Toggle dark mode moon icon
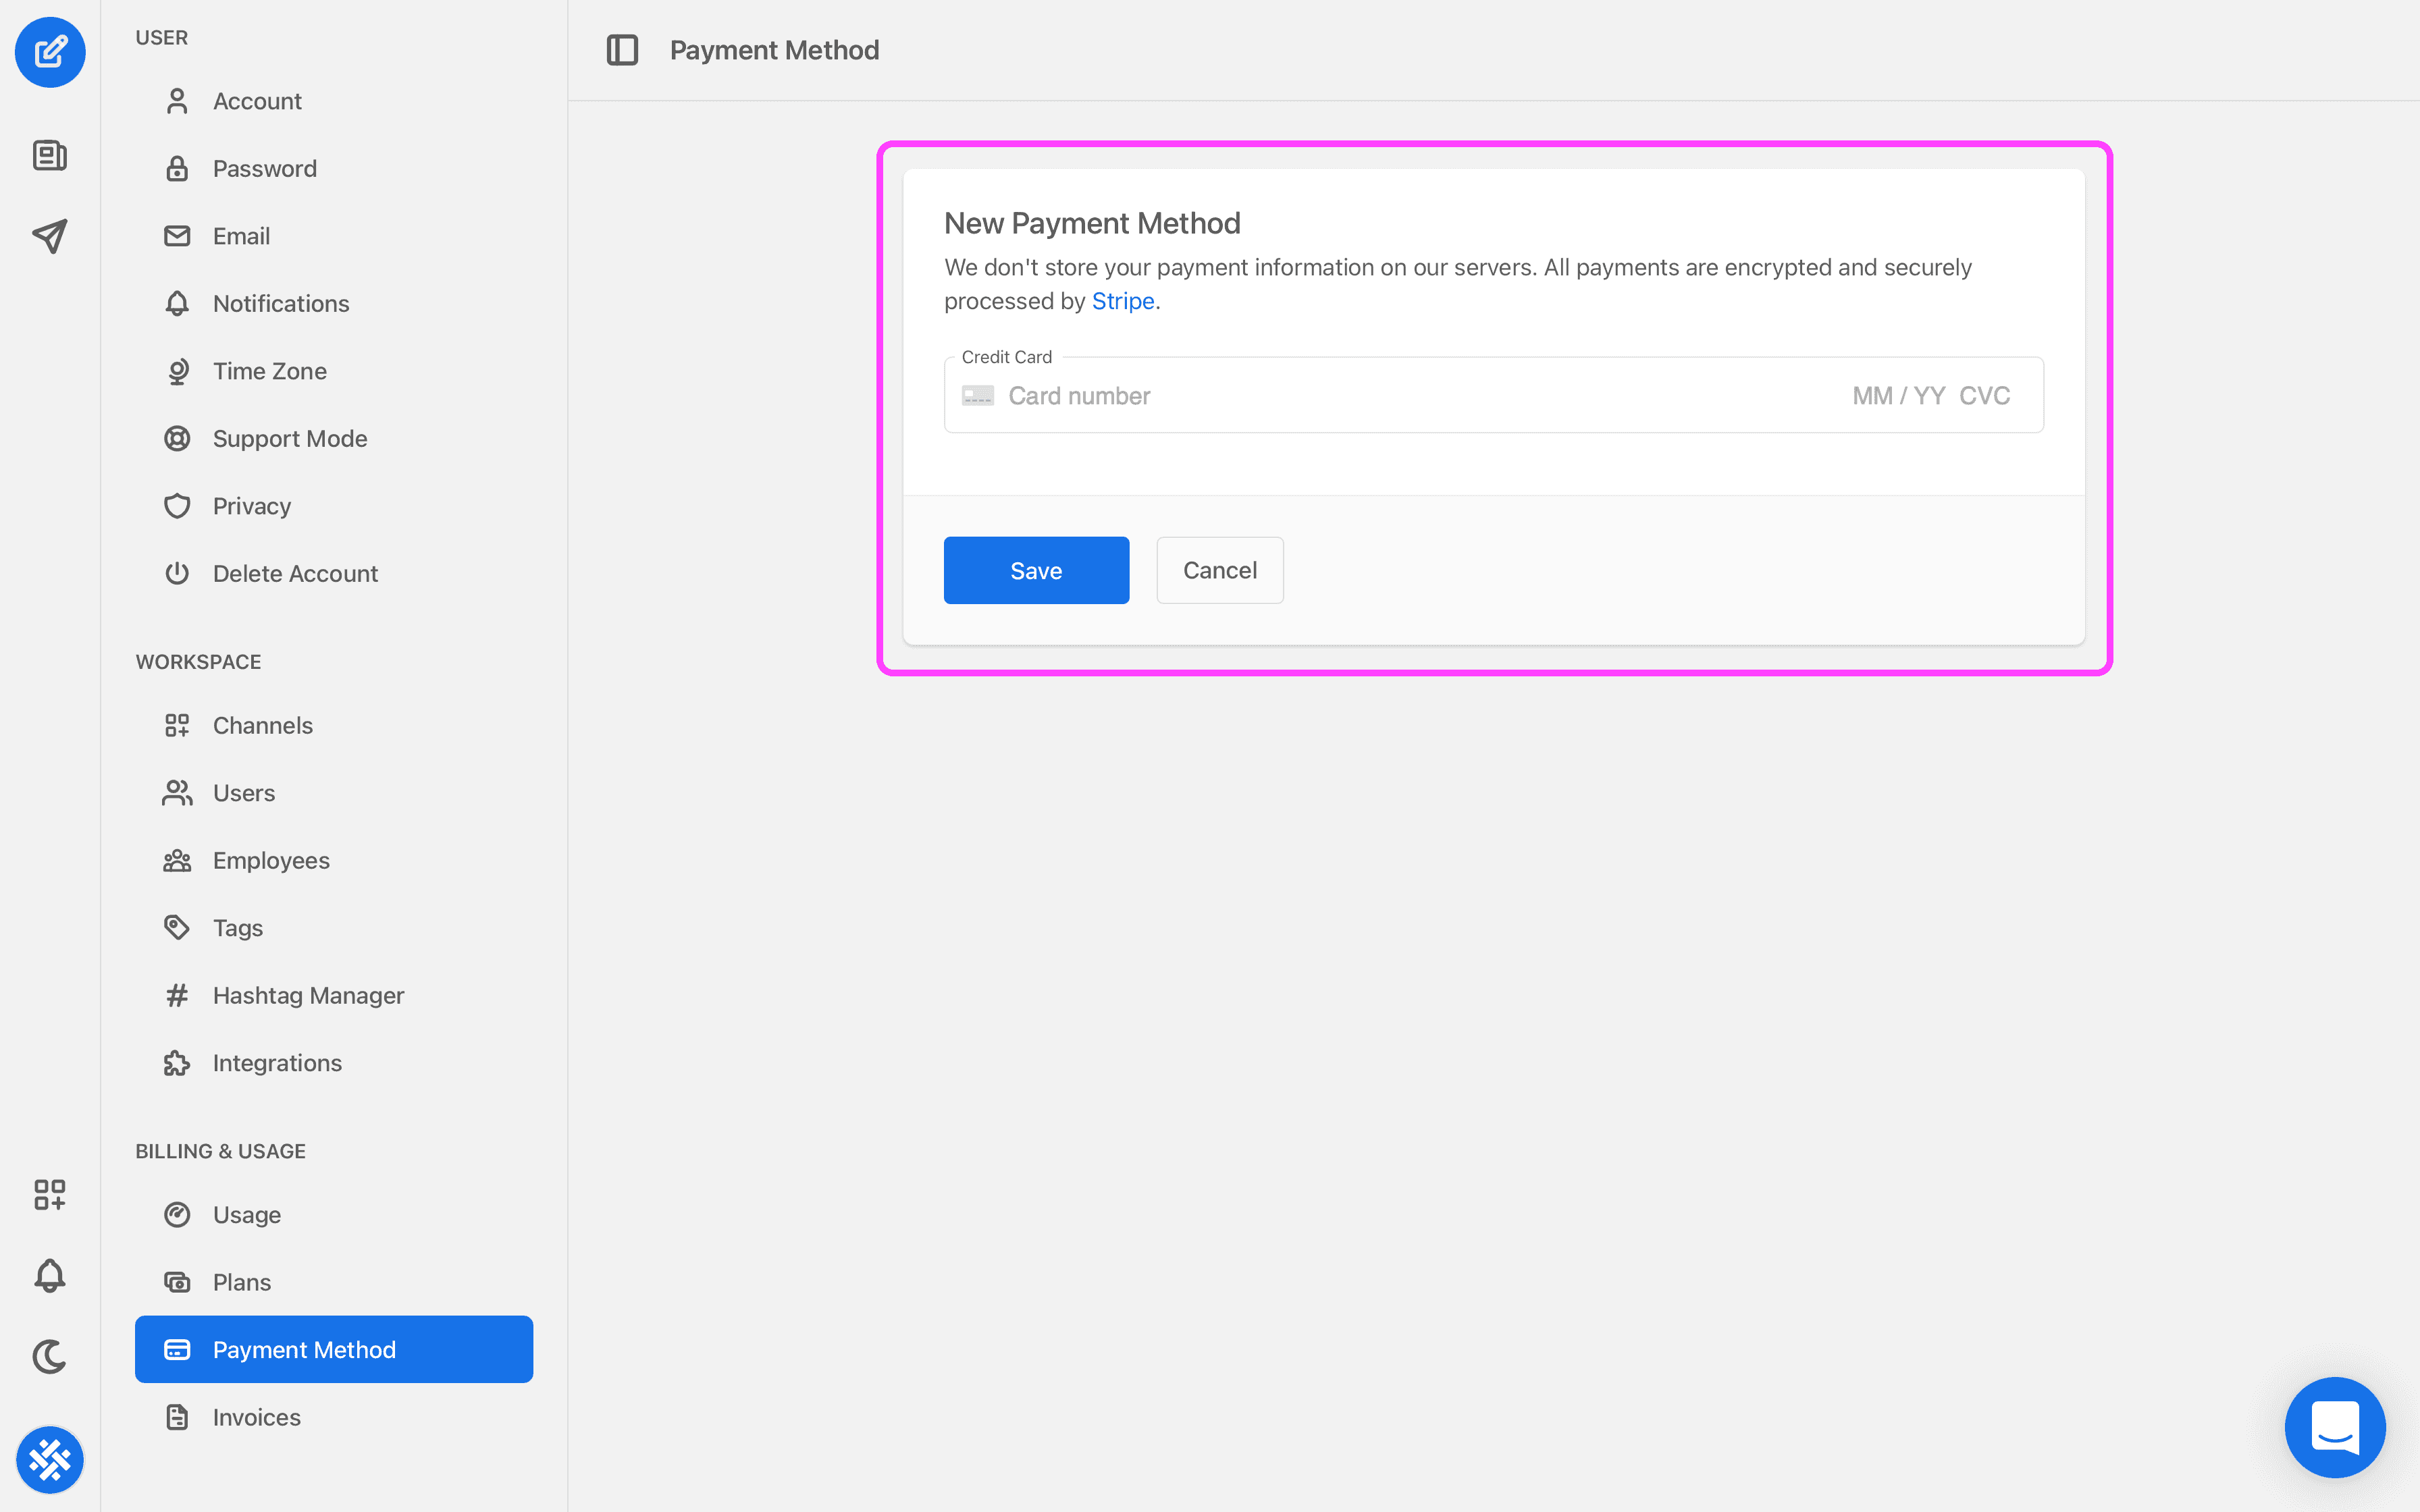The width and height of the screenshot is (2420, 1512). coord(50,1356)
